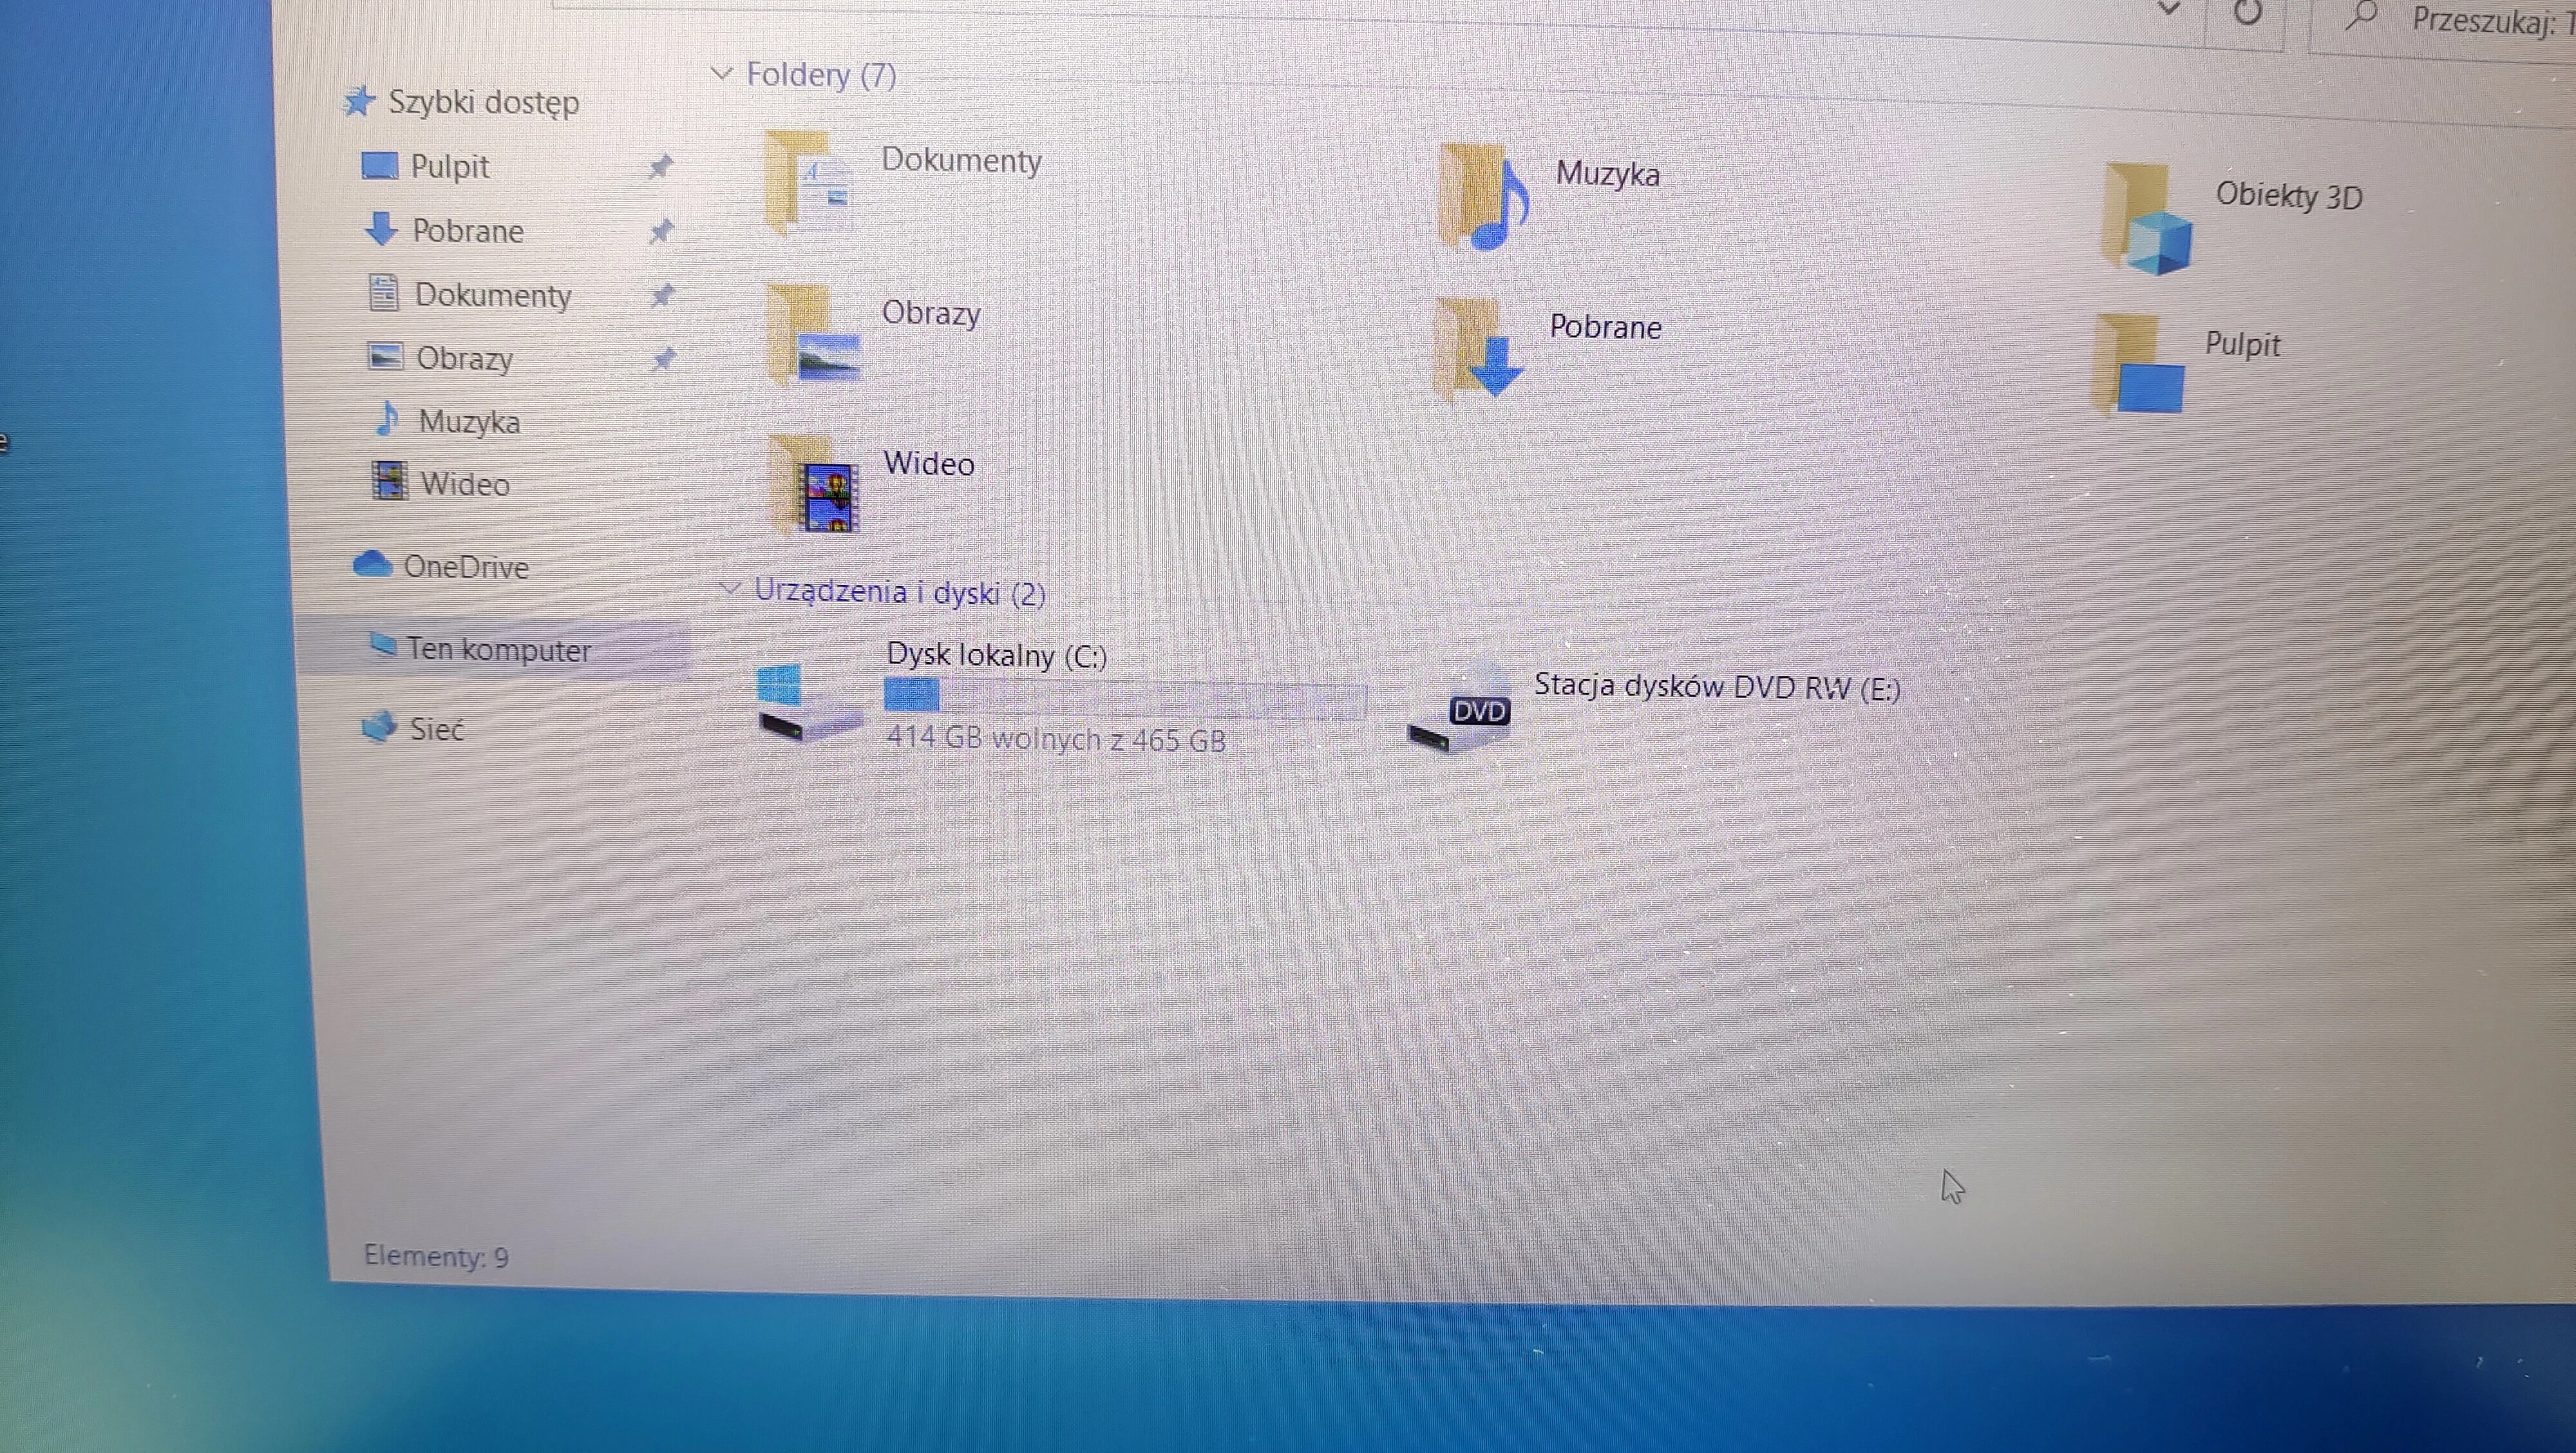
Task: Open the Obiekty 3D folder
Action: [x=2147, y=222]
